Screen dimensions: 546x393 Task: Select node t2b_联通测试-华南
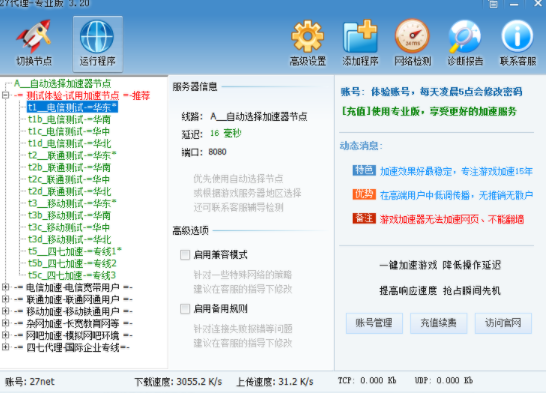(x=69, y=167)
